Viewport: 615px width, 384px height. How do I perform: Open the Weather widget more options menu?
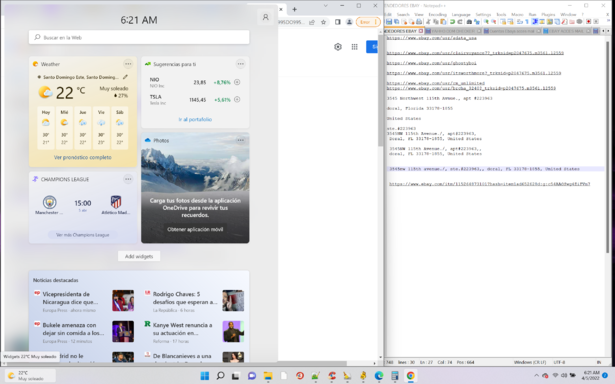click(x=128, y=64)
